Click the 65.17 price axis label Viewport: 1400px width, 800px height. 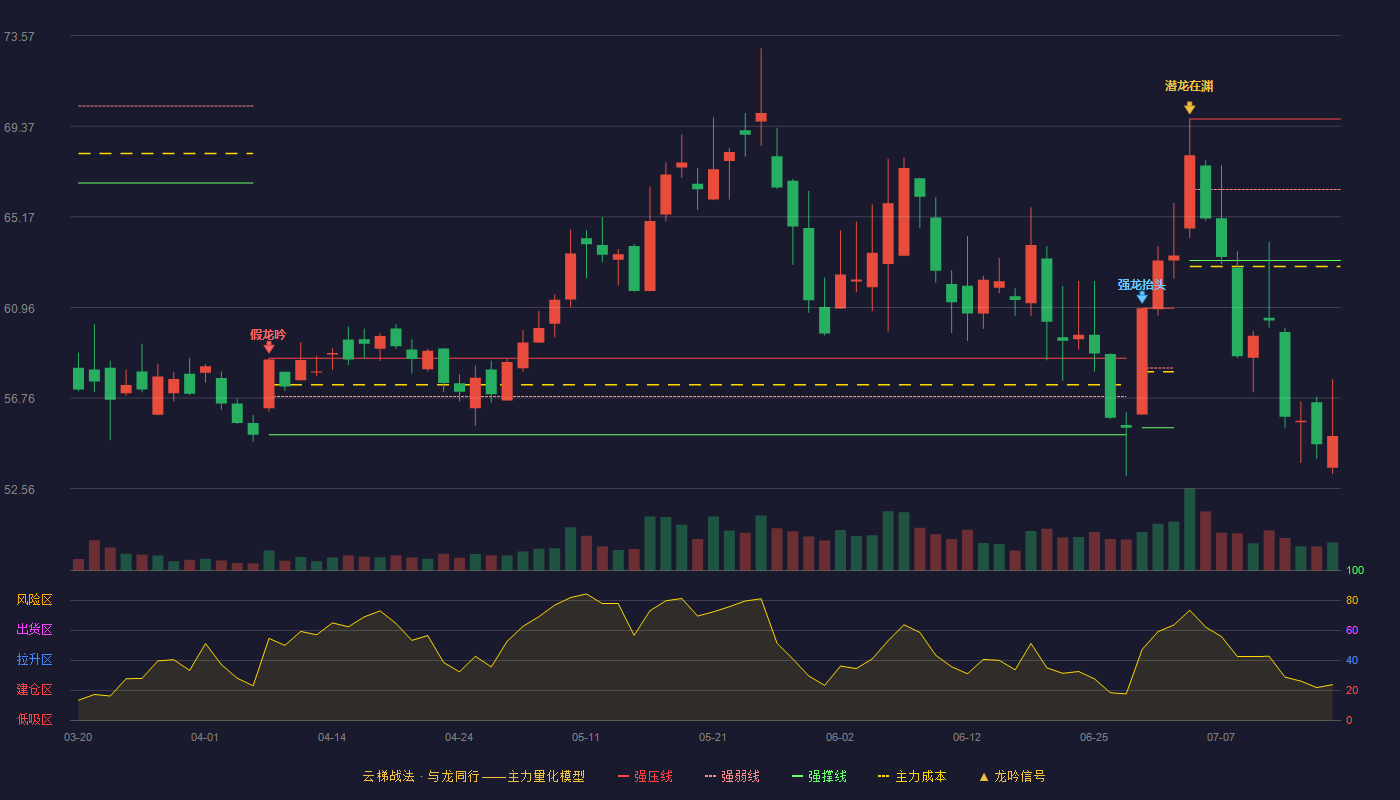(x=19, y=217)
